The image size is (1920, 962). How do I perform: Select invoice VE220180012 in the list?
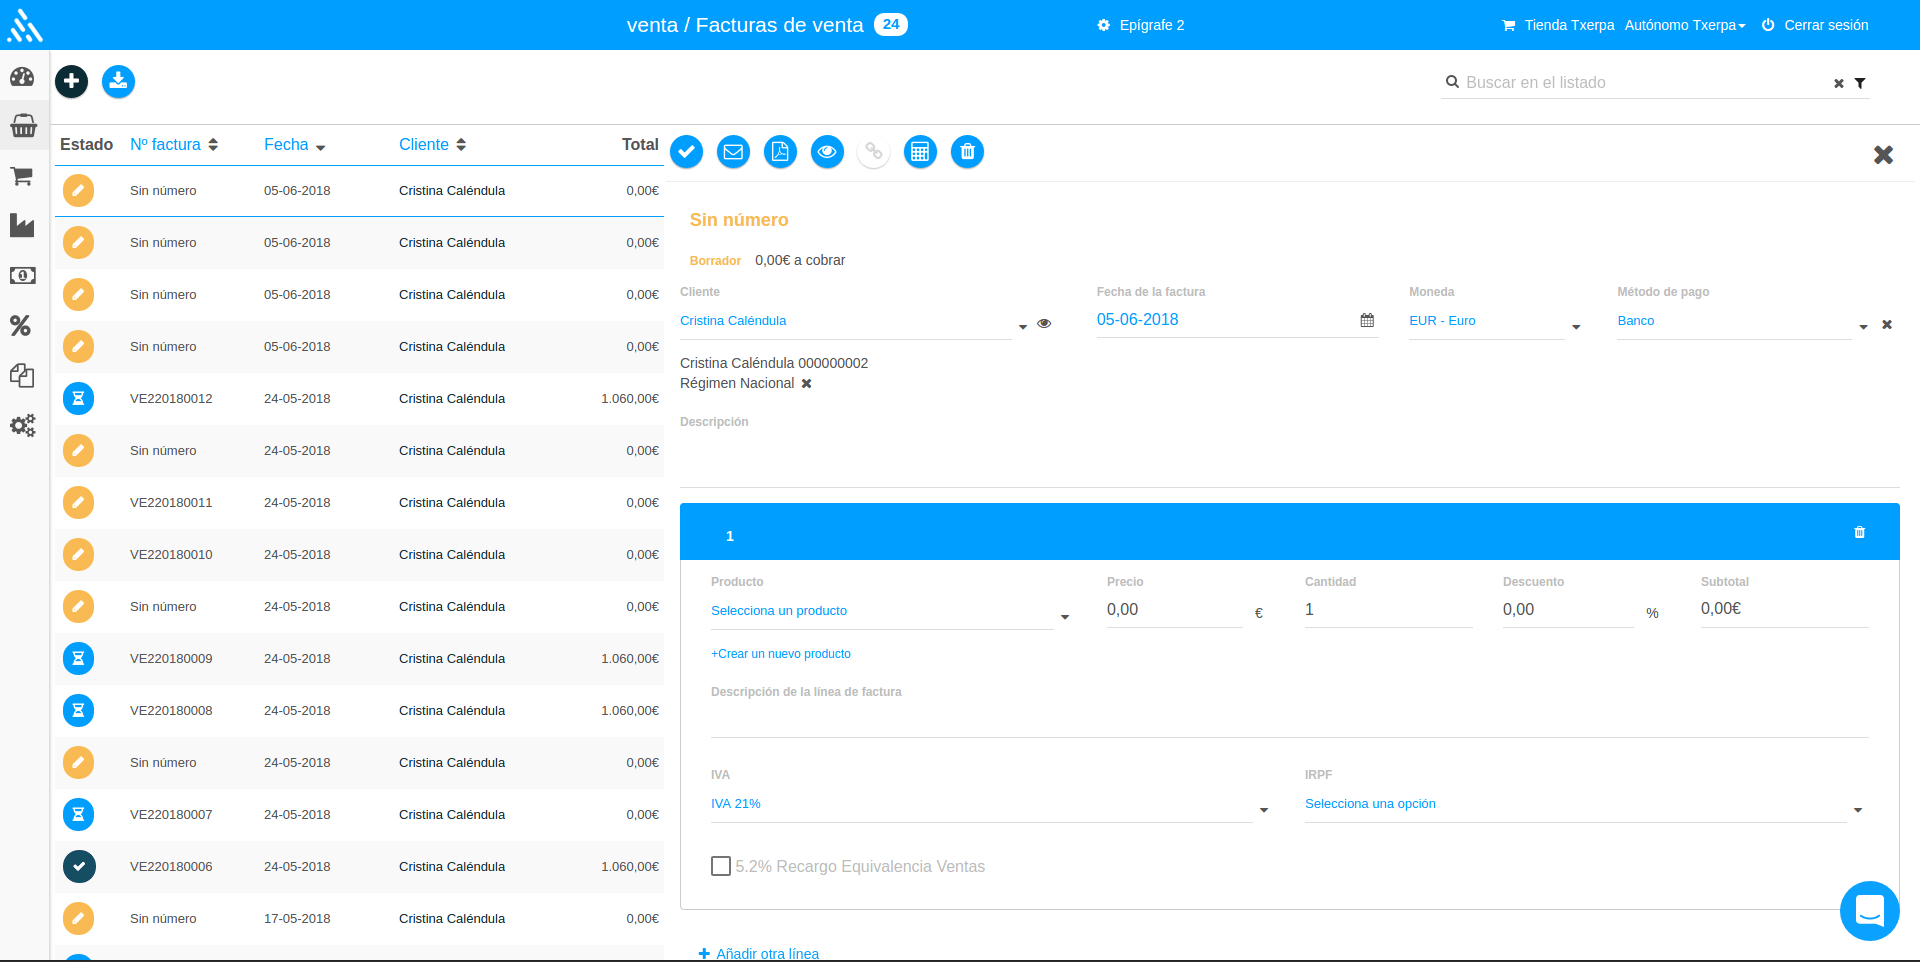coord(359,399)
